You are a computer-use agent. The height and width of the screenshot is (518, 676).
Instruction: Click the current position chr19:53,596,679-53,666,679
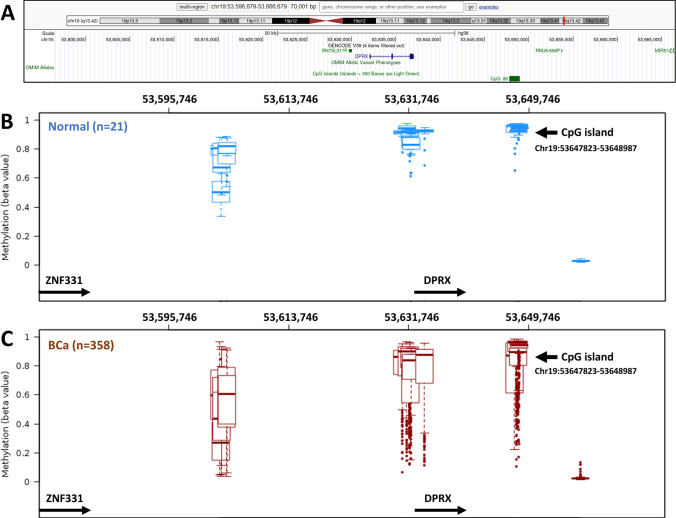249,7
